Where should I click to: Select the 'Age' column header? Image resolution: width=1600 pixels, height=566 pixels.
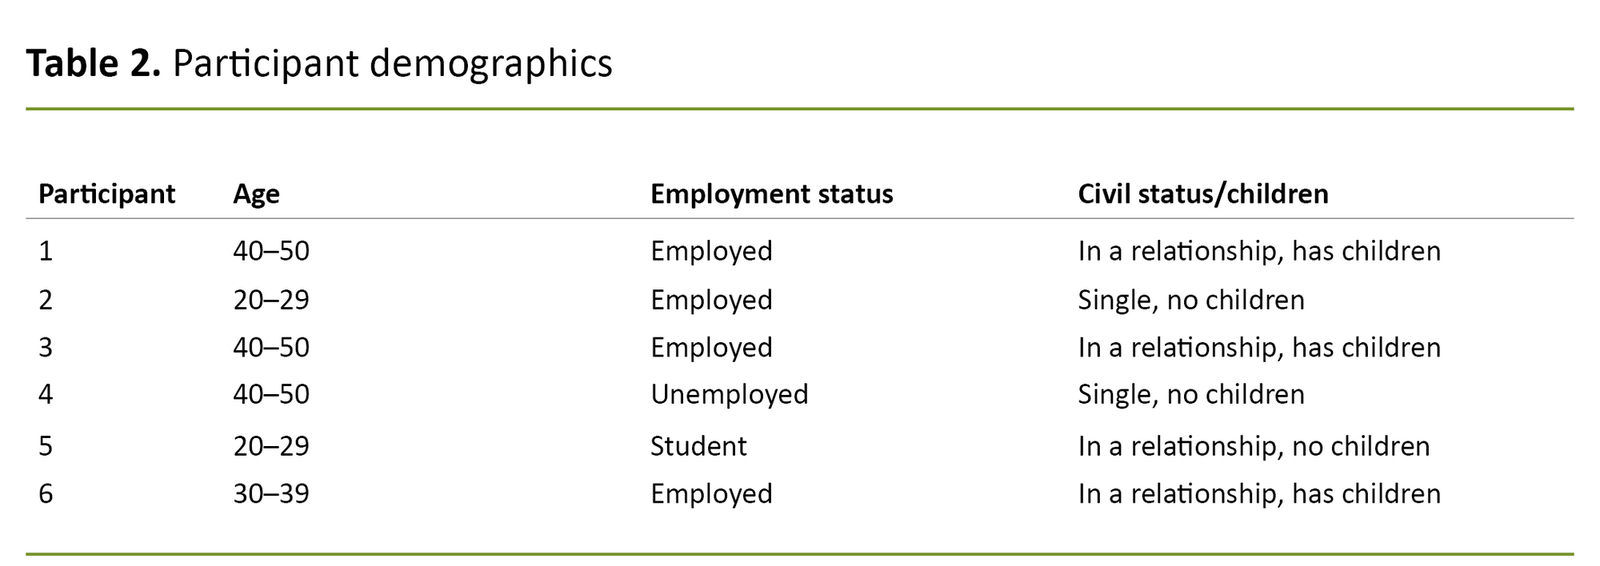tap(256, 193)
